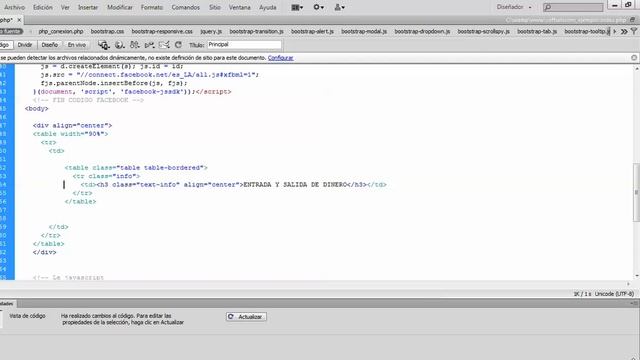Open related file bootstrap-modal.js
The width and height of the screenshot is (640, 360).
click(x=364, y=31)
